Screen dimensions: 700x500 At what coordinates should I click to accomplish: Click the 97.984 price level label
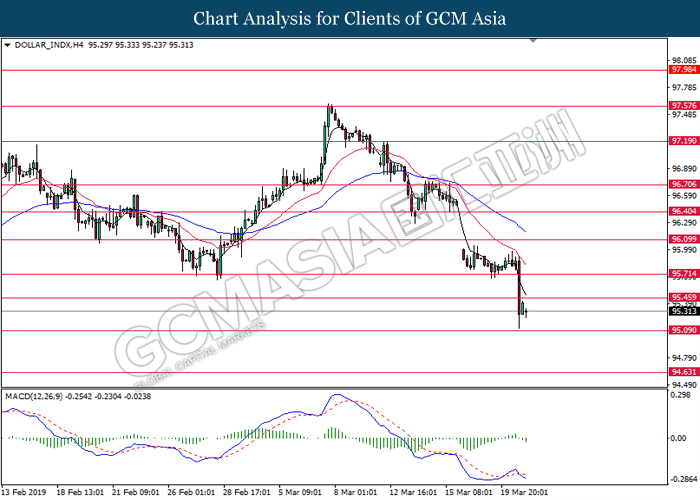coord(683,70)
